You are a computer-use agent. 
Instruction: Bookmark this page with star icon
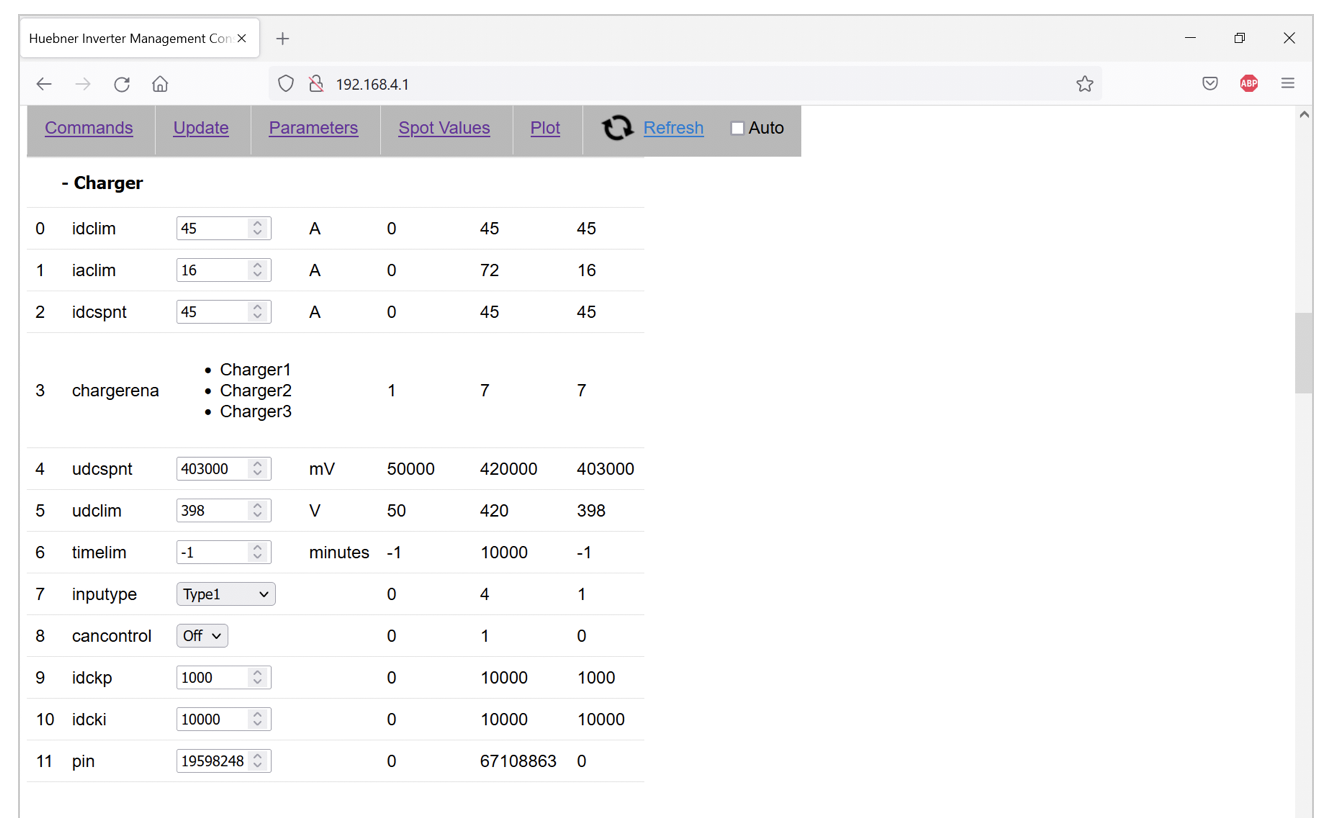tap(1085, 84)
